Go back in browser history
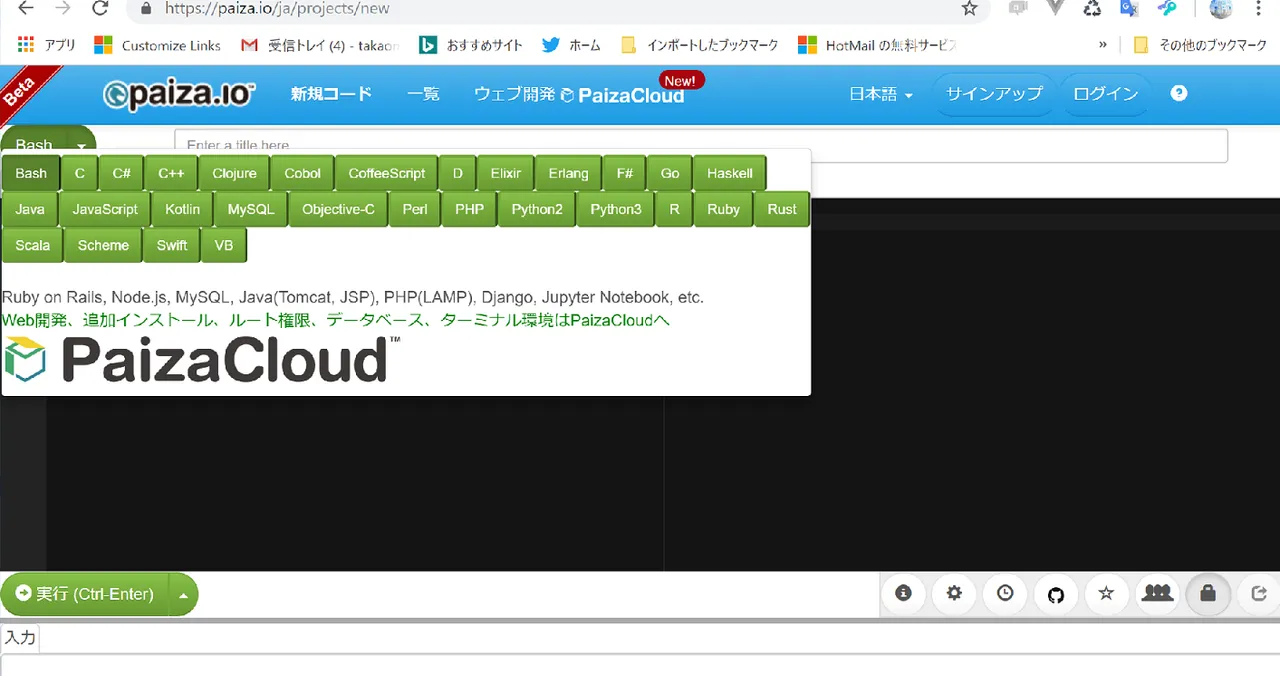1280x676 pixels. 25,9
